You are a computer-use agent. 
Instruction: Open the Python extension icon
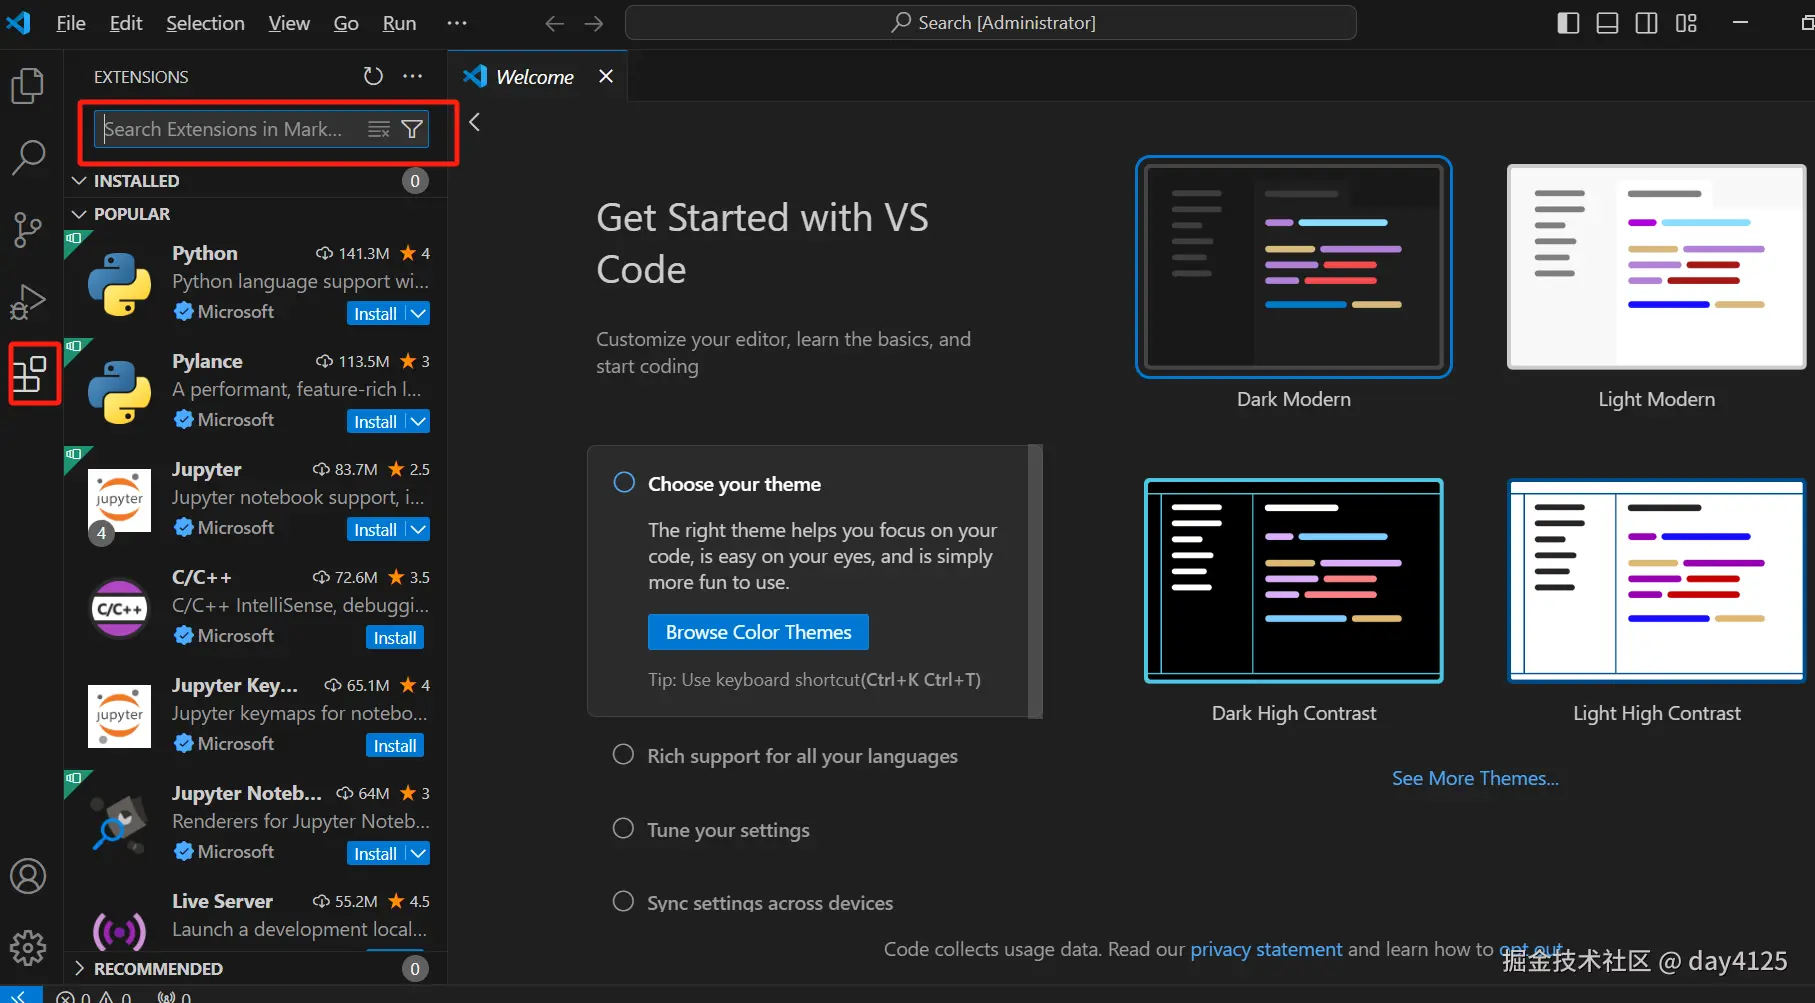click(x=119, y=284)
